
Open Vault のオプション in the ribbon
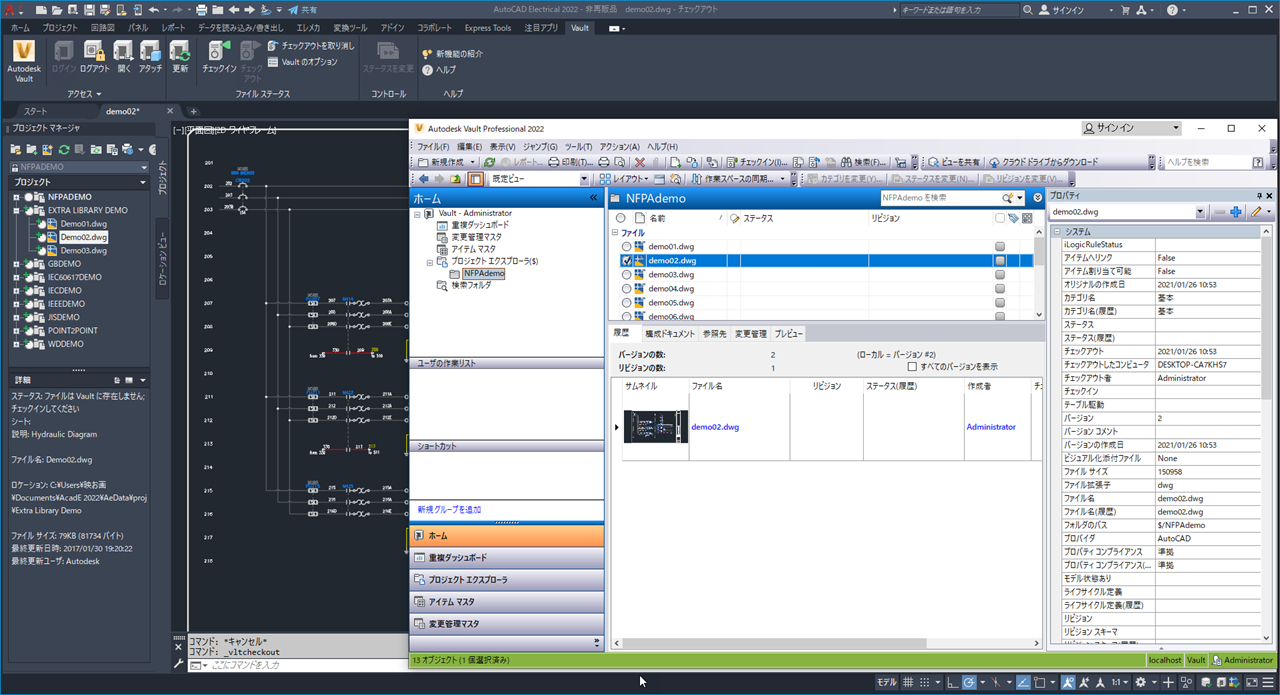pyautogui.click(x=302, y=62)
